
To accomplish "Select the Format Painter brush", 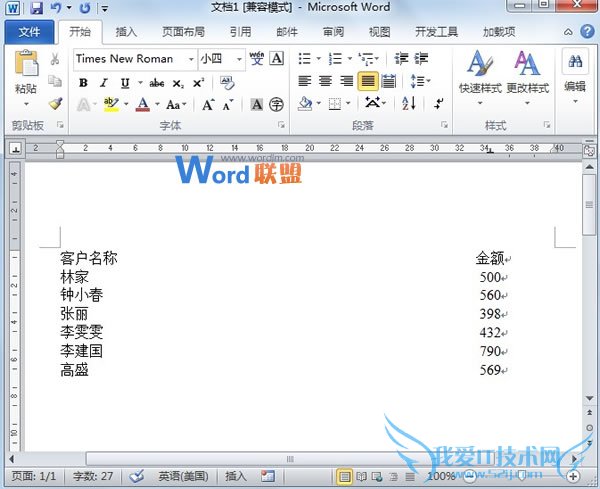I will pyautogui.click(x=55, y=103).
